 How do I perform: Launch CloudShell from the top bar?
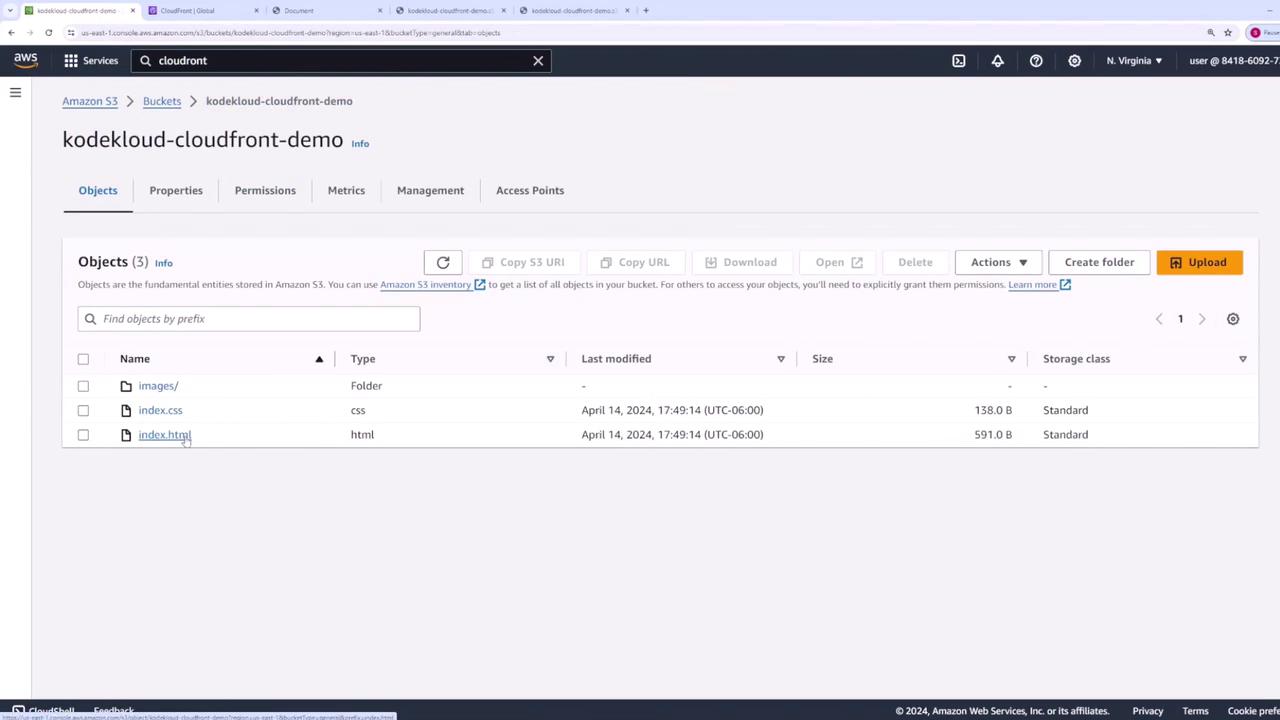pos(959,61)
